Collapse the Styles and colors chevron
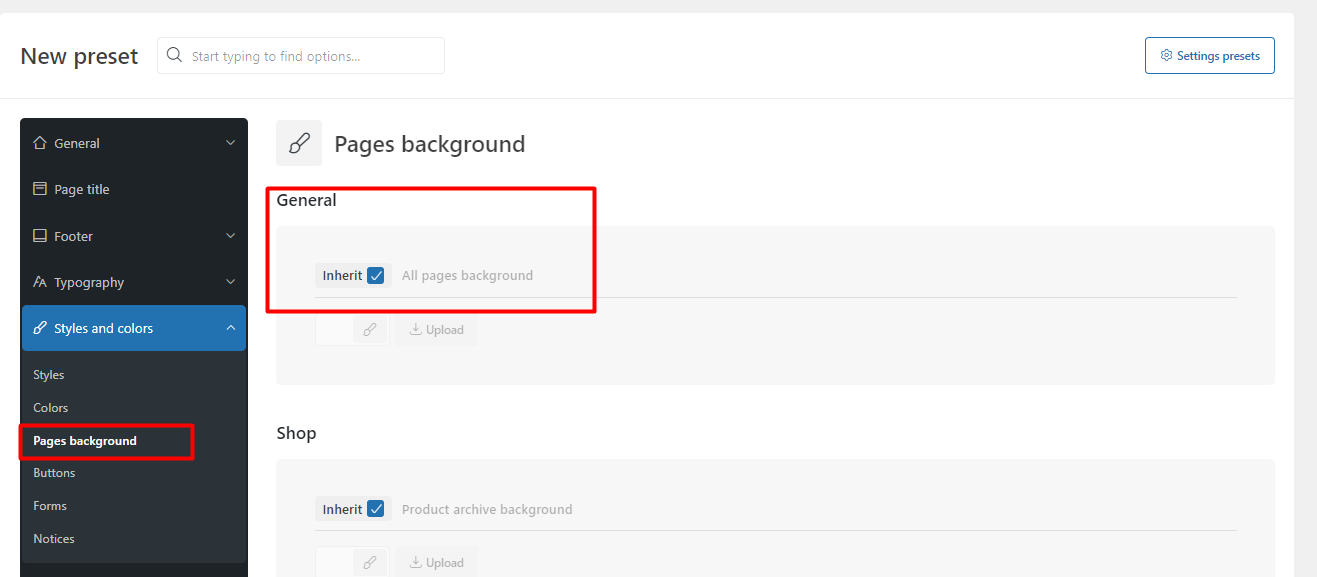Screen dimensions: 1317x577 231,328
